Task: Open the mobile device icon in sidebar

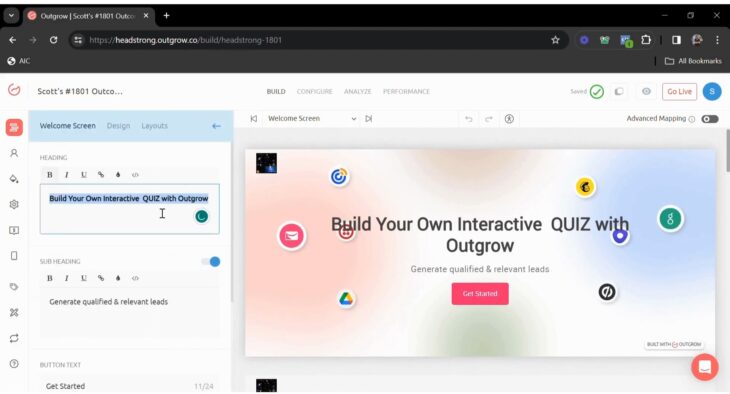Action: point(14,256)
